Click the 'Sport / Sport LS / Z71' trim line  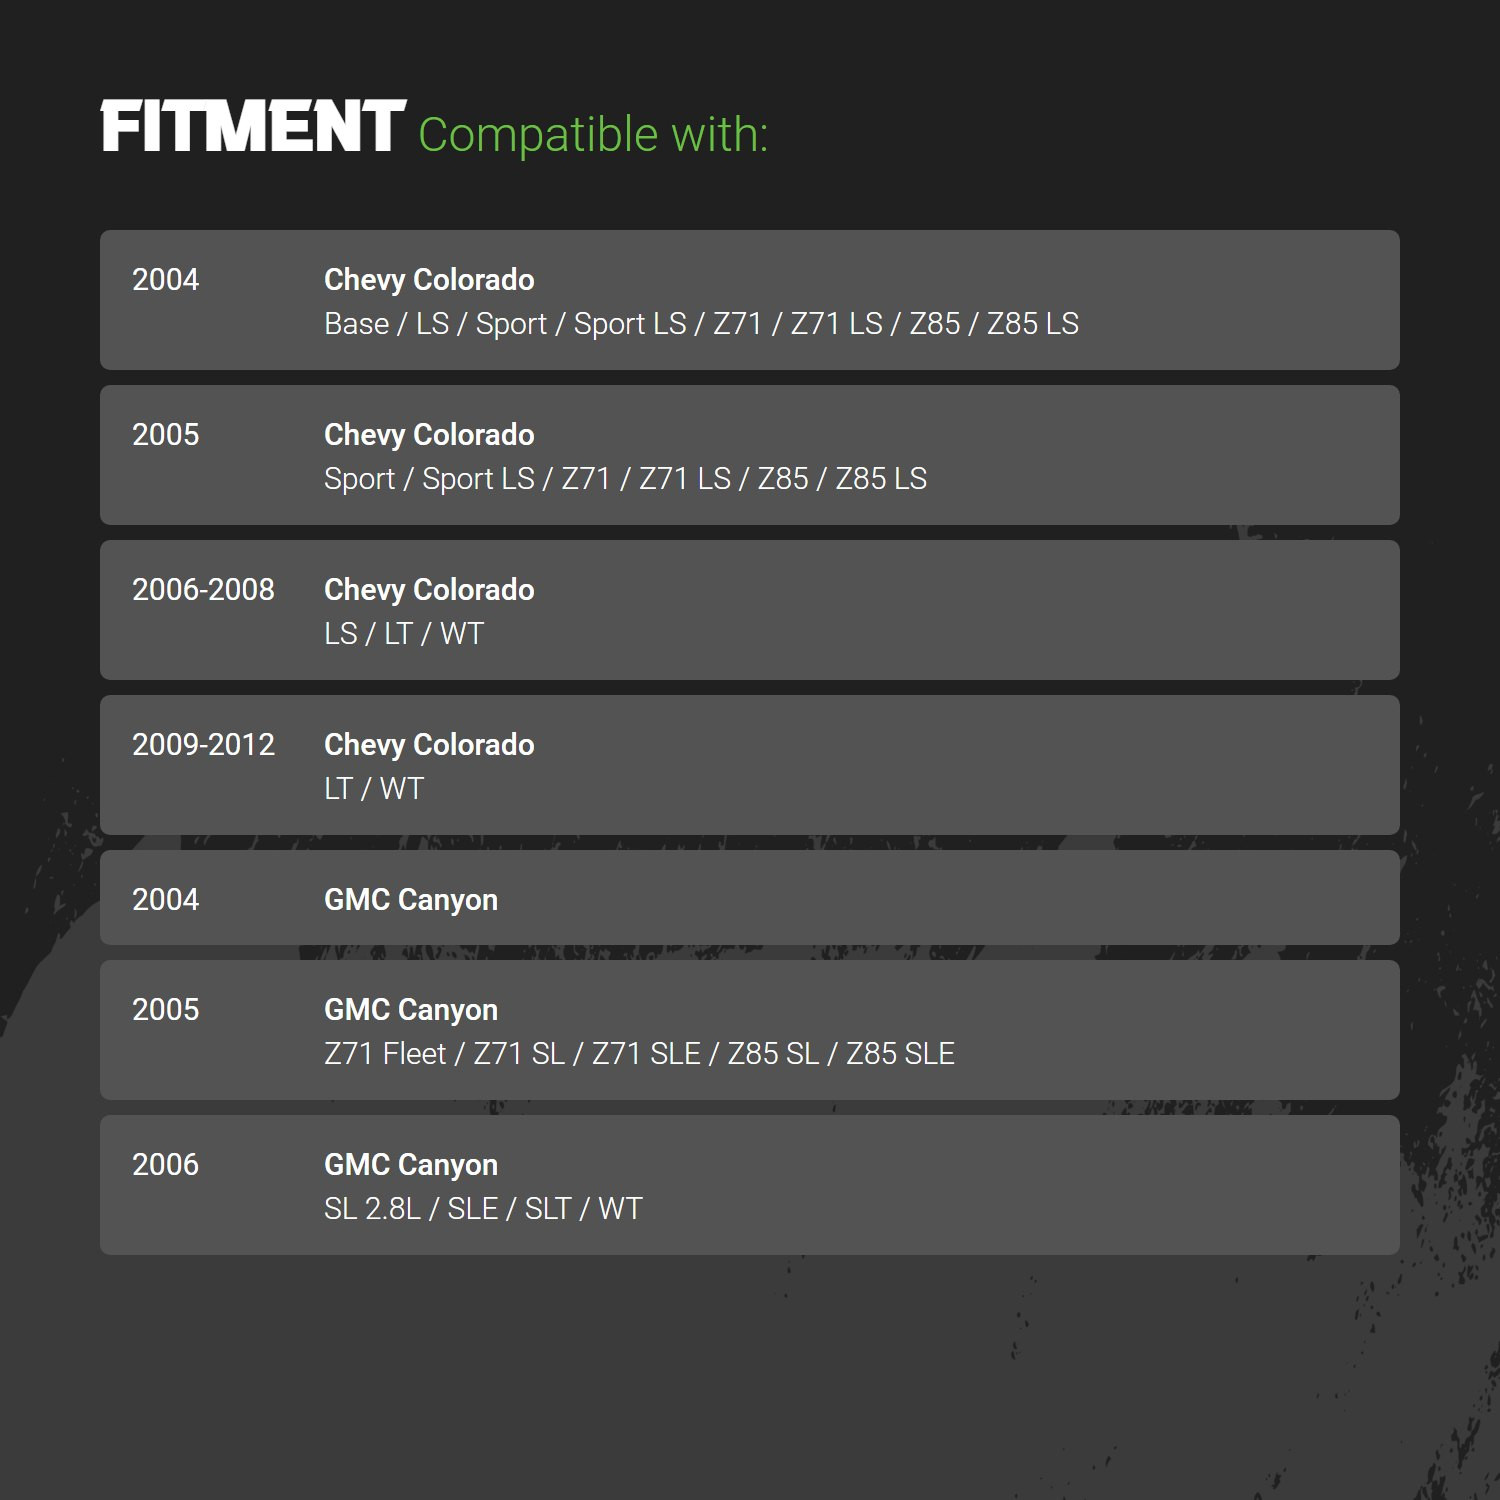click(x=625, y=479)
